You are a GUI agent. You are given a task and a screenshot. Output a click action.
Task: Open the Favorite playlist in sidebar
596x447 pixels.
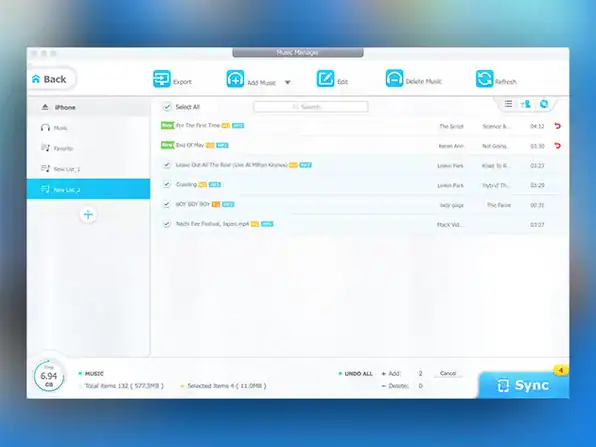point(88,148)
